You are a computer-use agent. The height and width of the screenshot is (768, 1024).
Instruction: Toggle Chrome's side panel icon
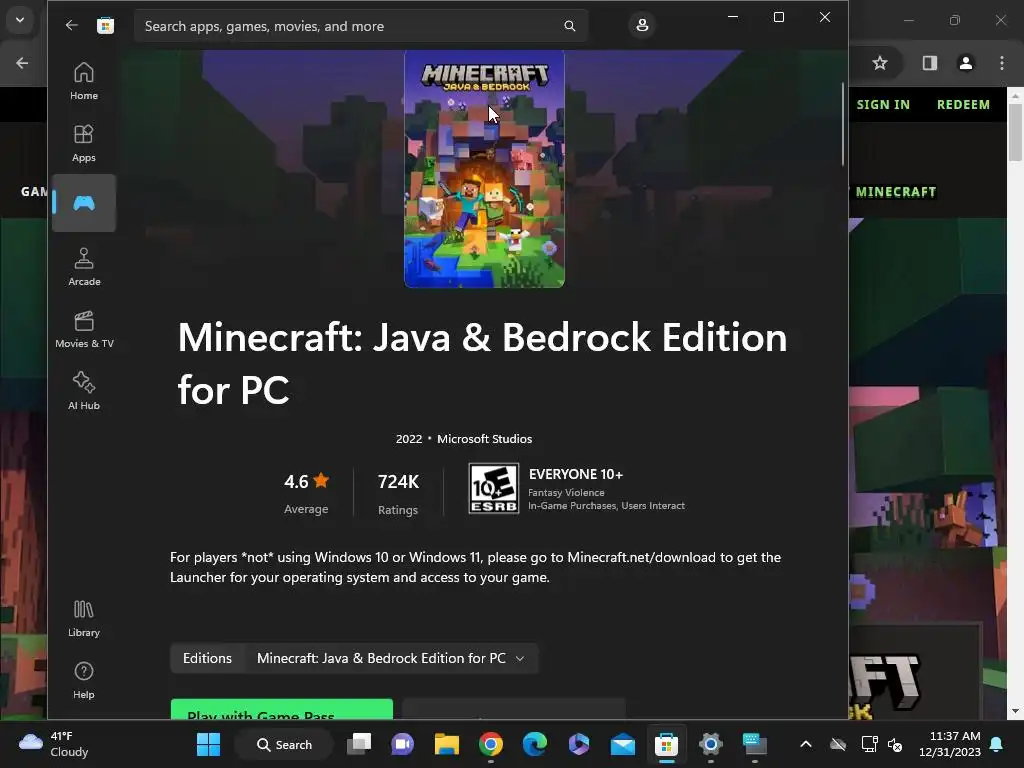click(930, 63)
